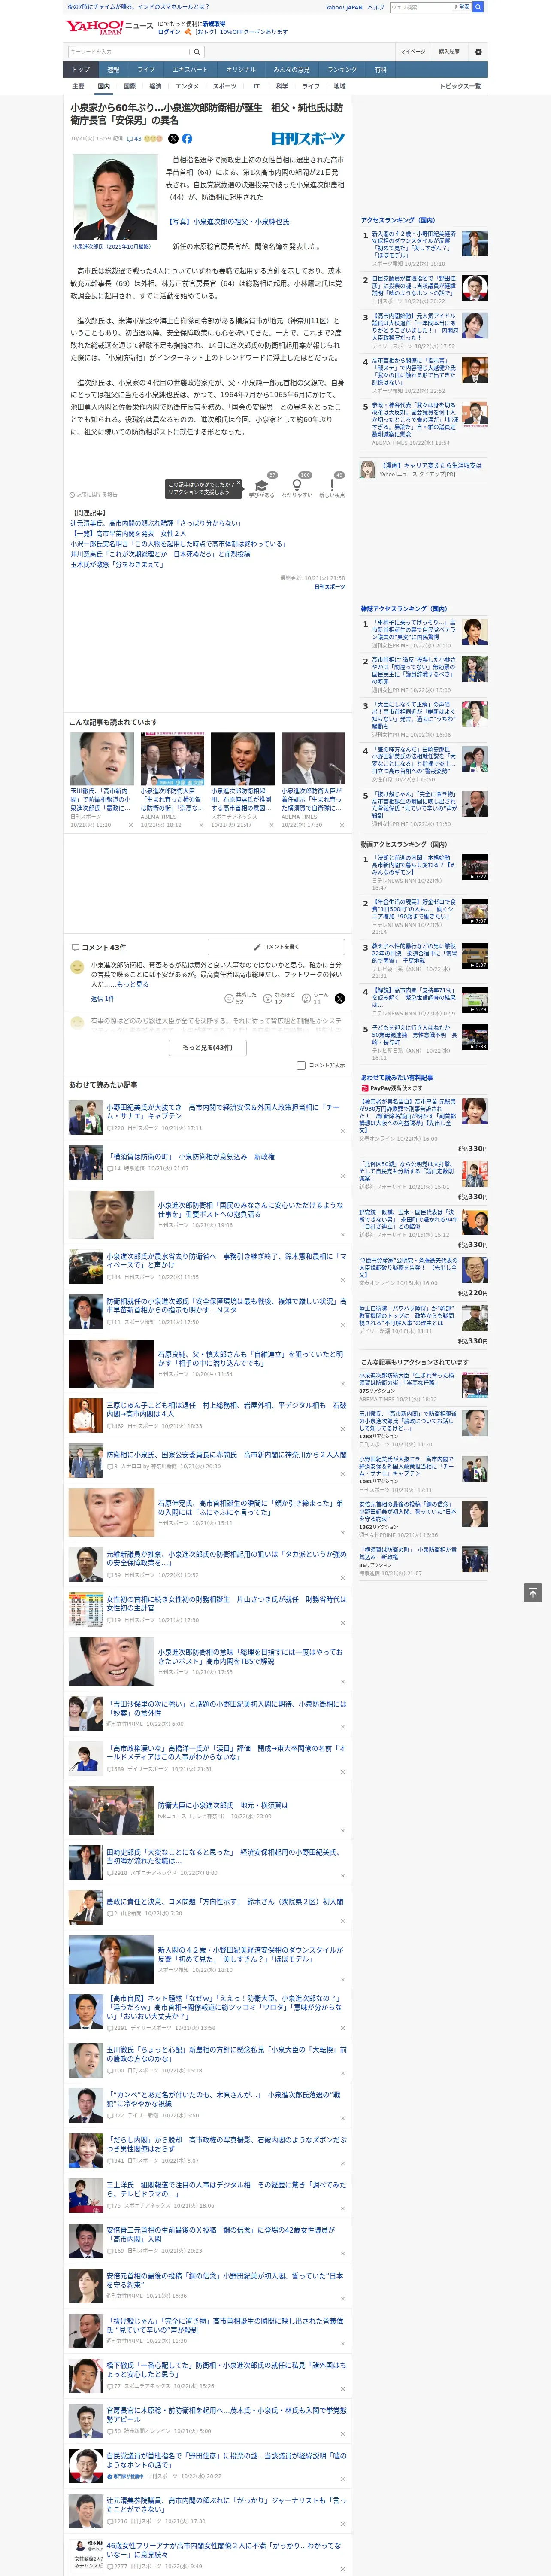Focus the top web search input field
Screen dimensions: 551x2576
tap(420, 7)
